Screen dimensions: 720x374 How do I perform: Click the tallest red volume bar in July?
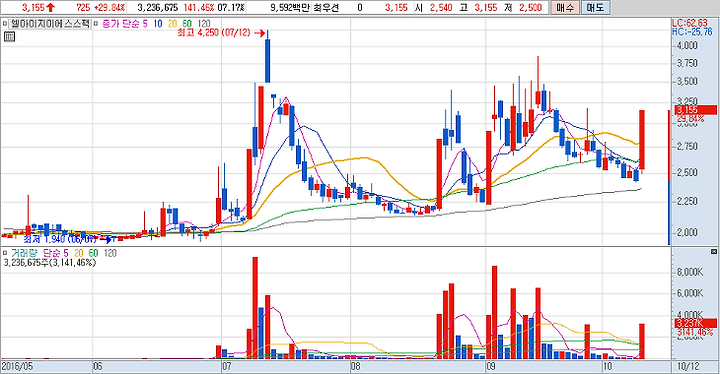tap(255, 308)
